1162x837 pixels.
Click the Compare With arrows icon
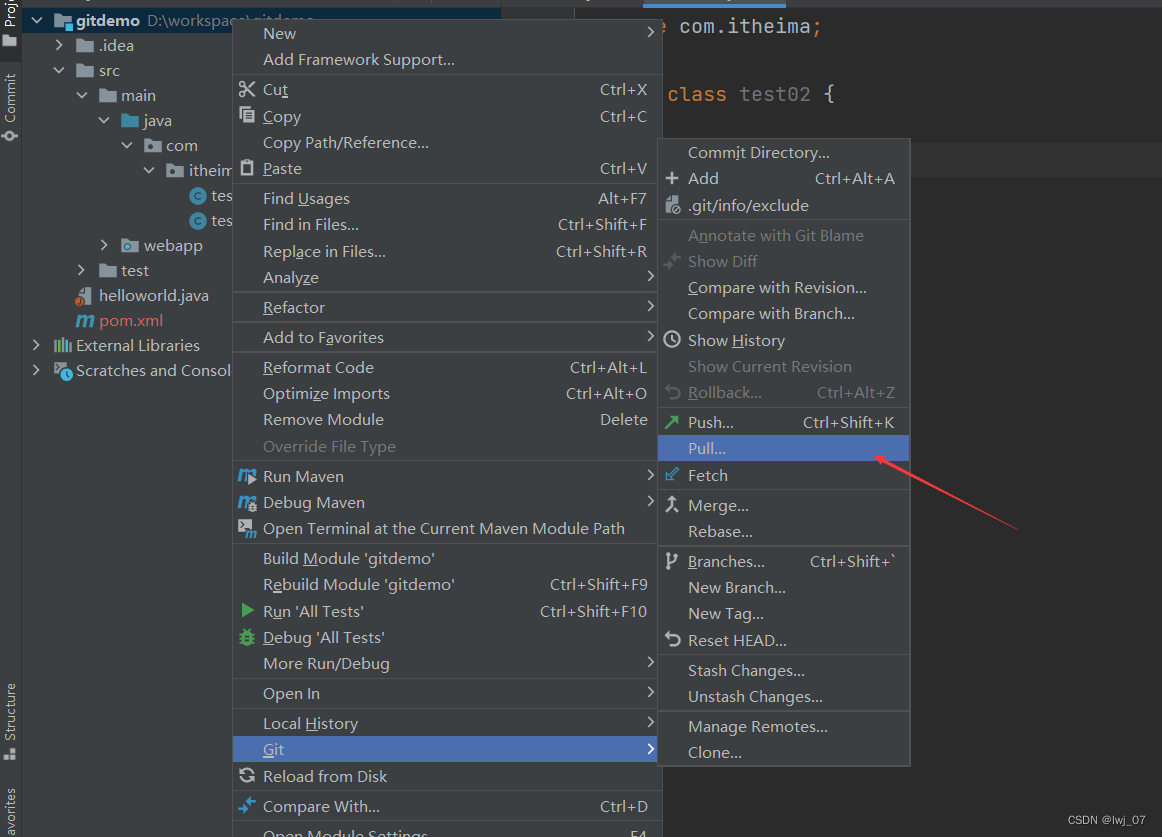point(247,805)
